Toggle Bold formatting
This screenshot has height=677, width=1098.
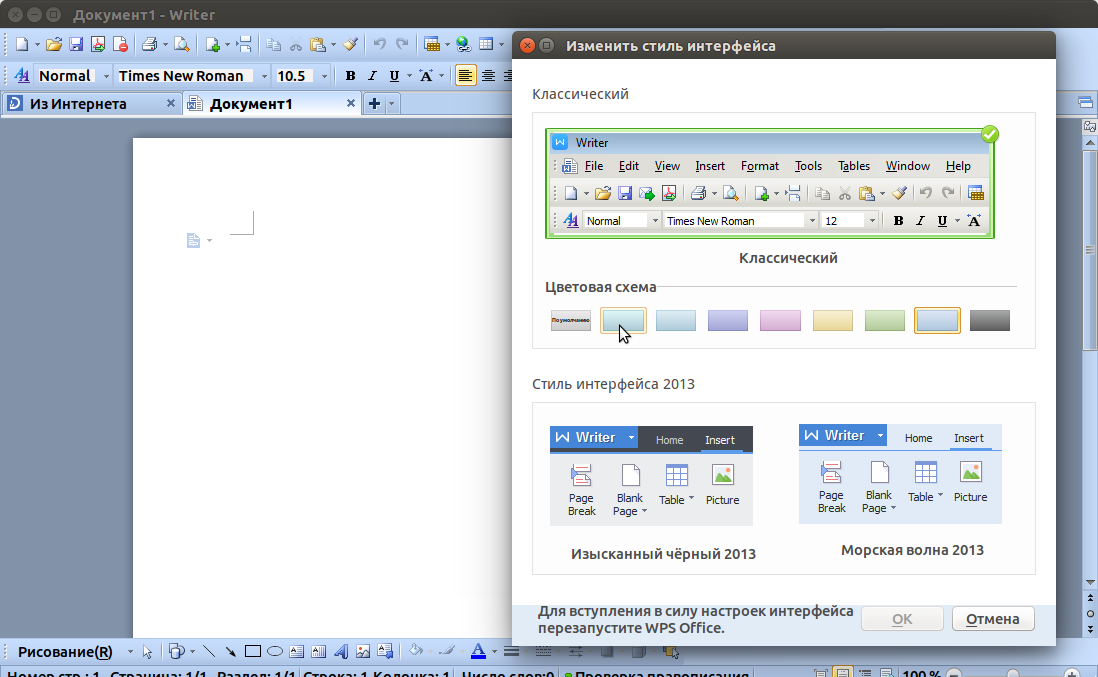point(350,76)
